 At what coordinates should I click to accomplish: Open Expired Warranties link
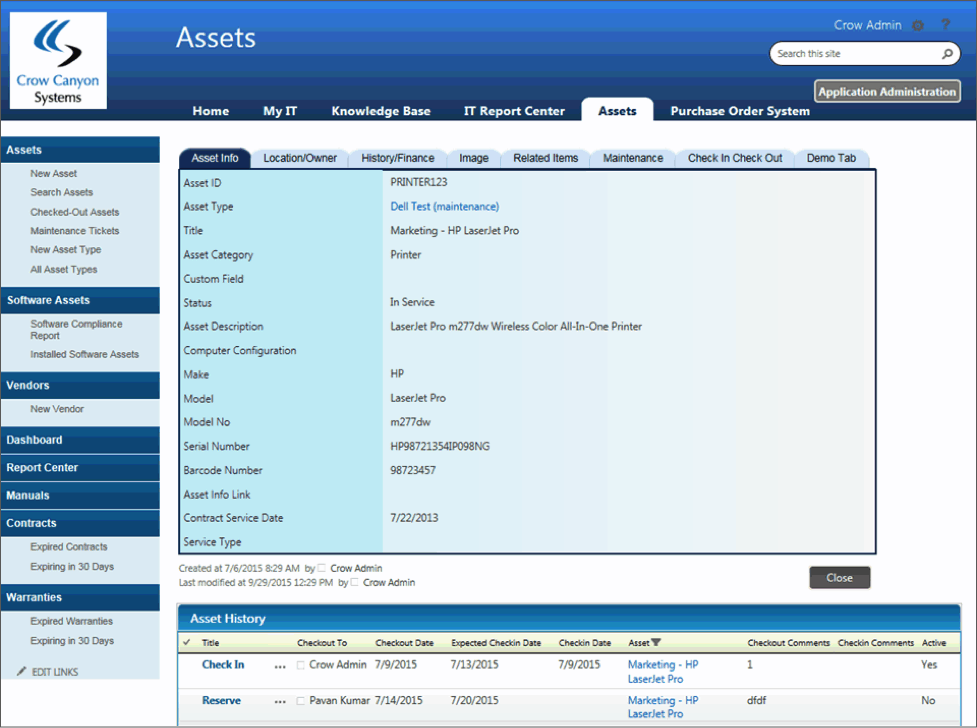[x=72, y=621]
